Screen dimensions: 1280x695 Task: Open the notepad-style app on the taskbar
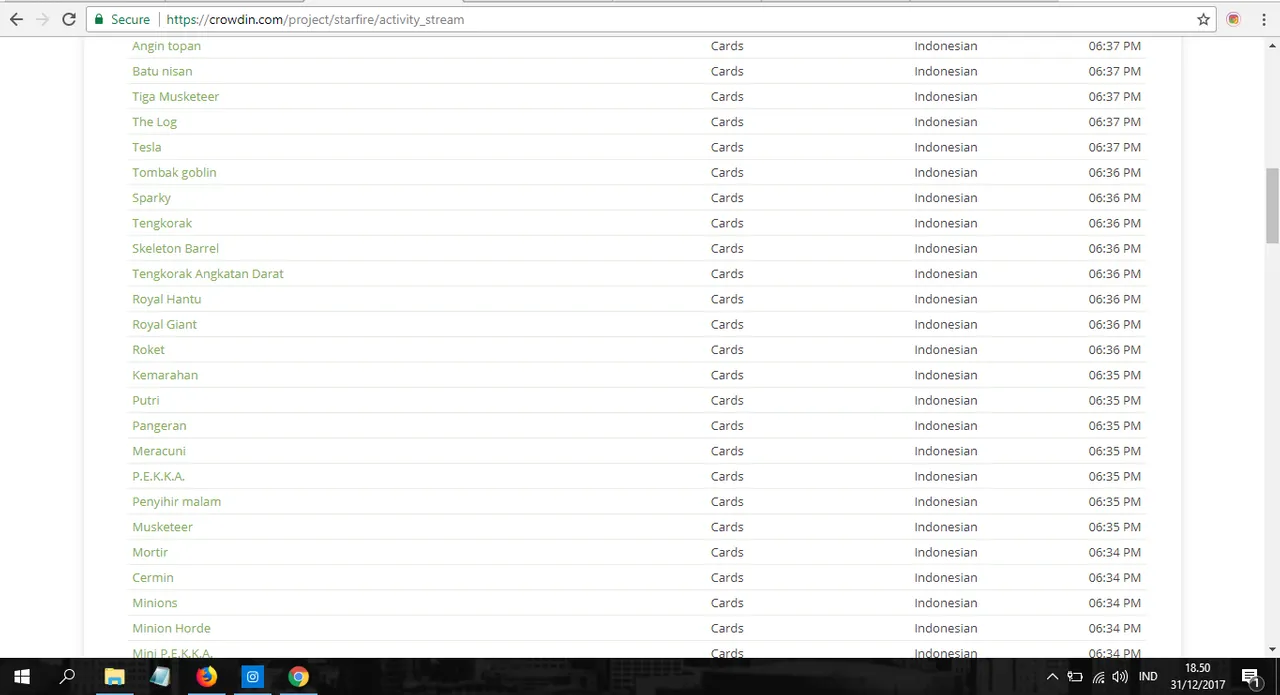click(160, 676)
